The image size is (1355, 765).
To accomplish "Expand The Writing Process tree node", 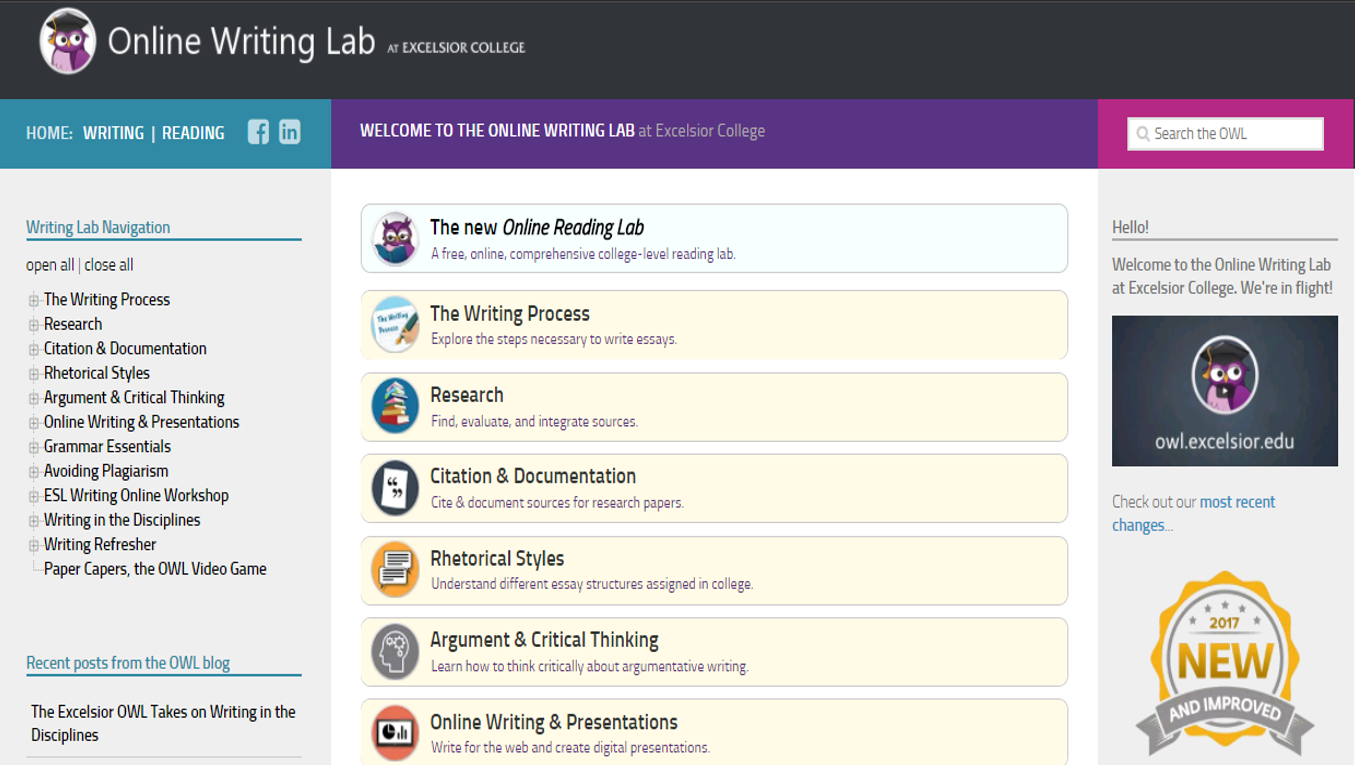I will (x=34, y=300).
